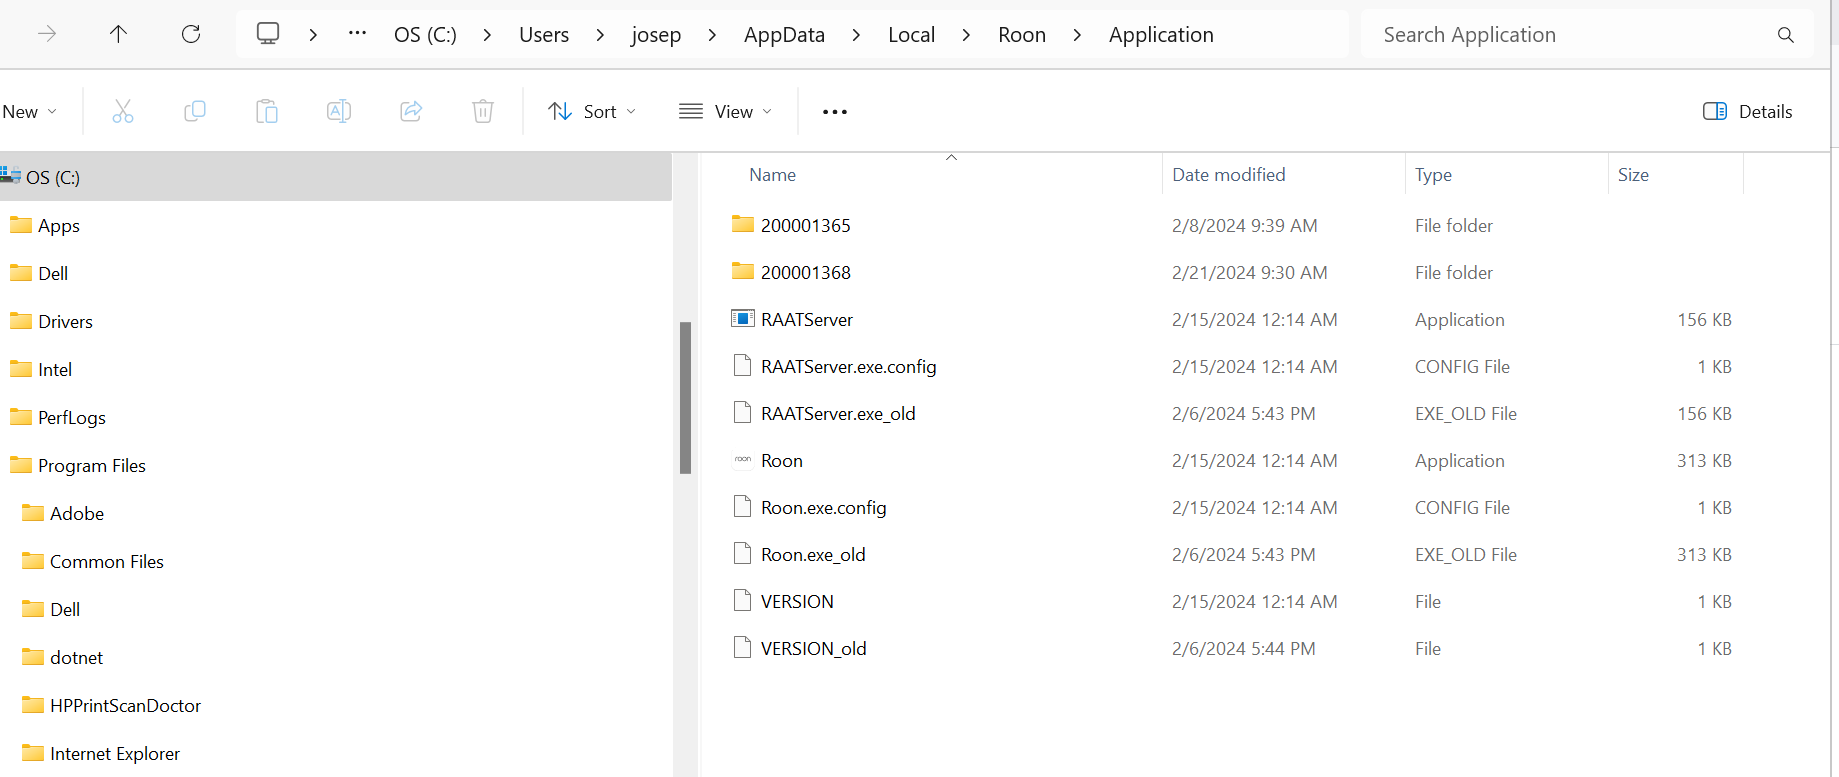Select the Roon application icon
This screenshot has width=1839, height=777.
[742, 460]
